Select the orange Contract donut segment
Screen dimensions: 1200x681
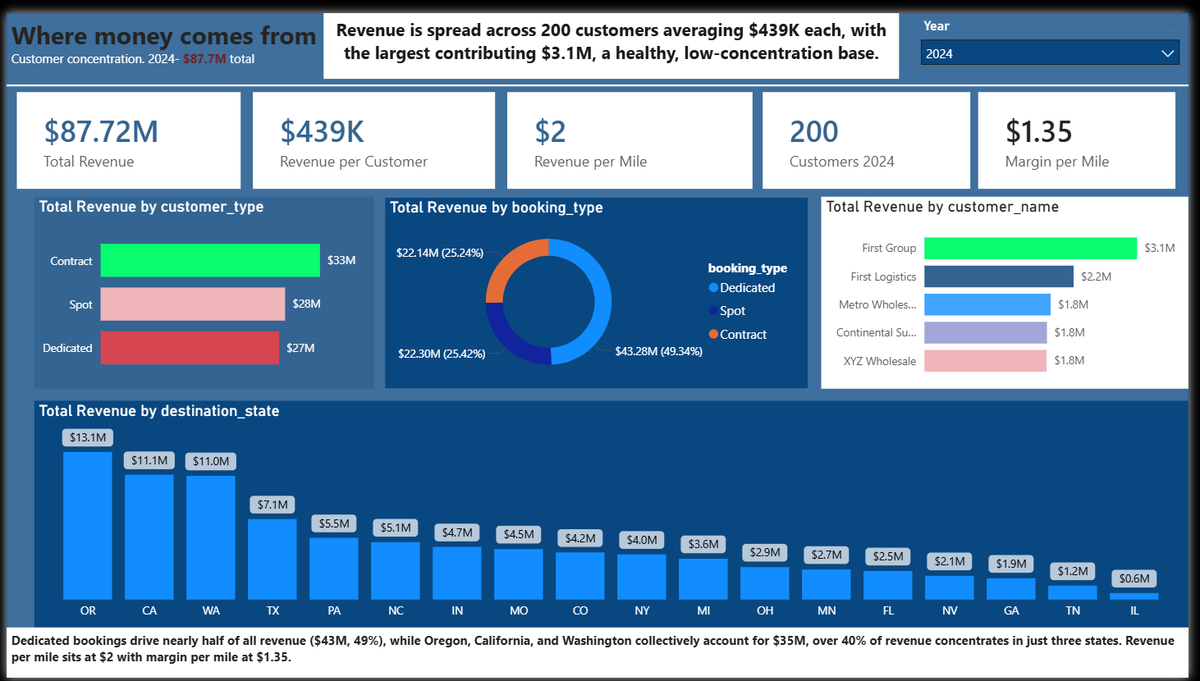point(508,265)
